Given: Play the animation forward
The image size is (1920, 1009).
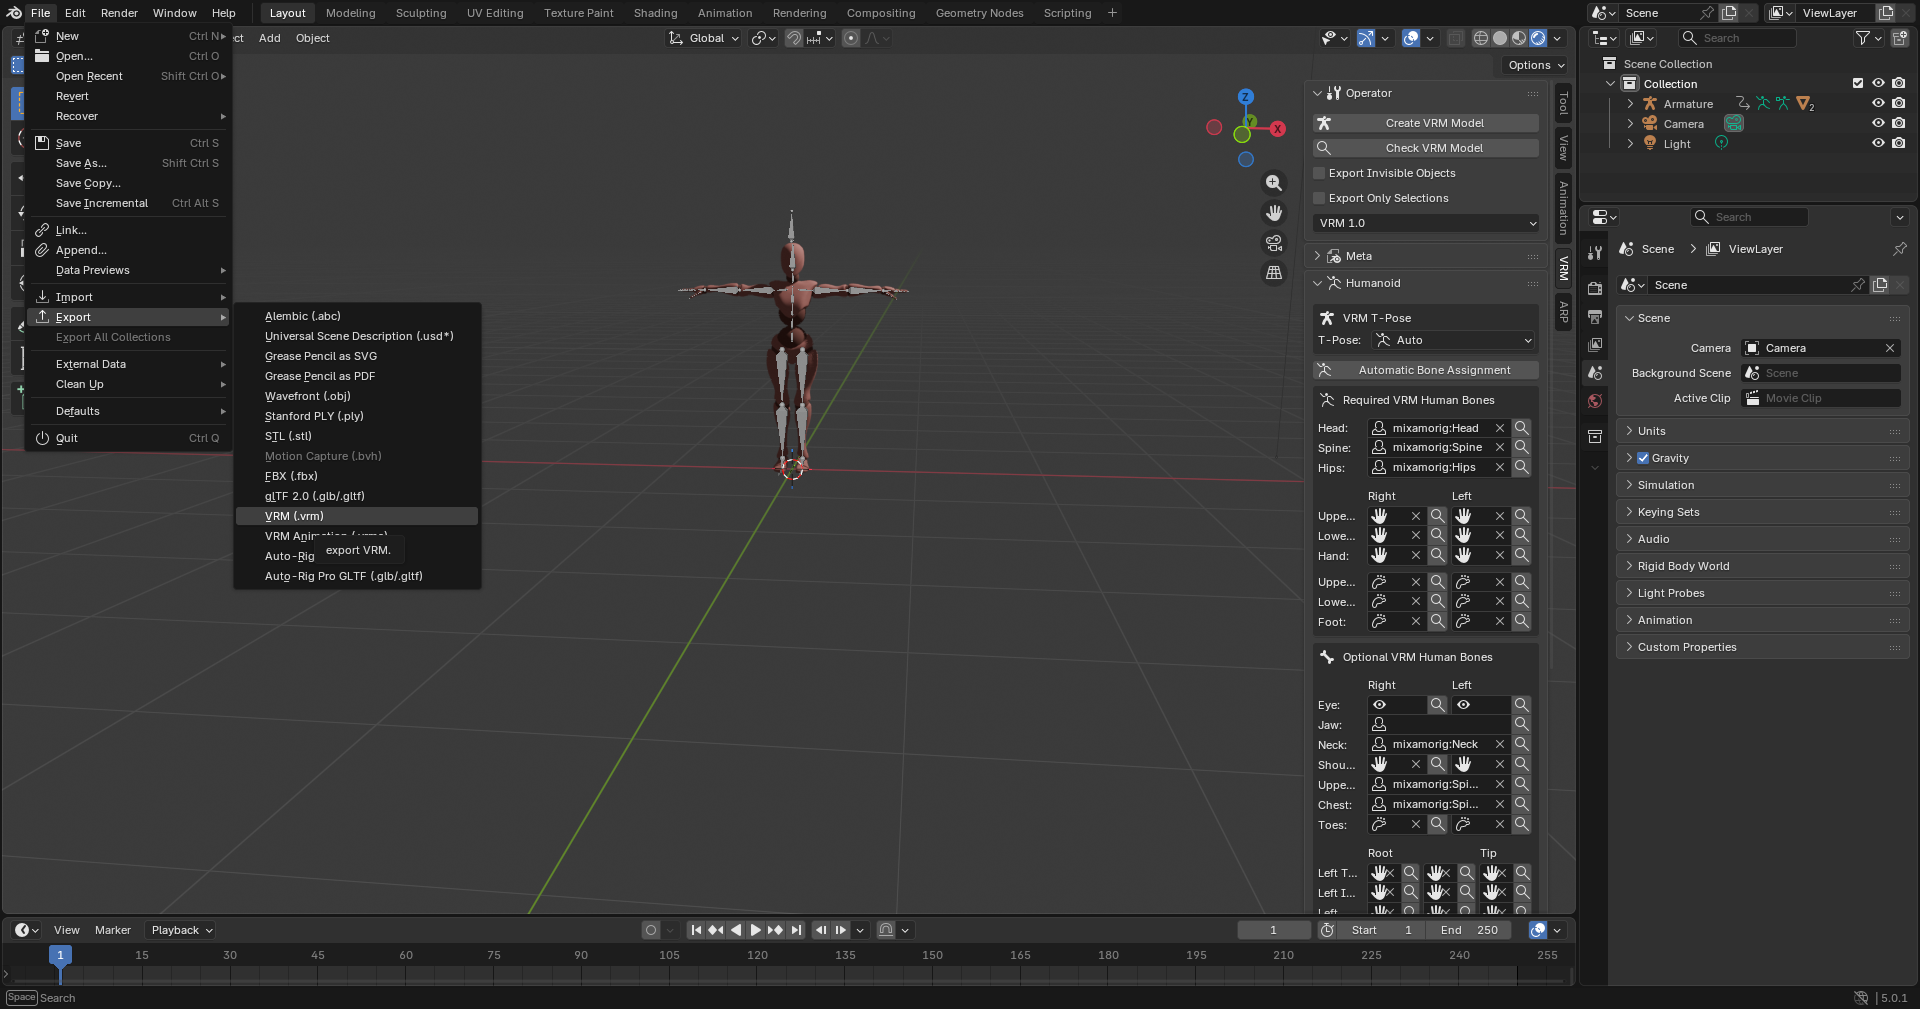Looking at the screenshot, I should point(756,930).
